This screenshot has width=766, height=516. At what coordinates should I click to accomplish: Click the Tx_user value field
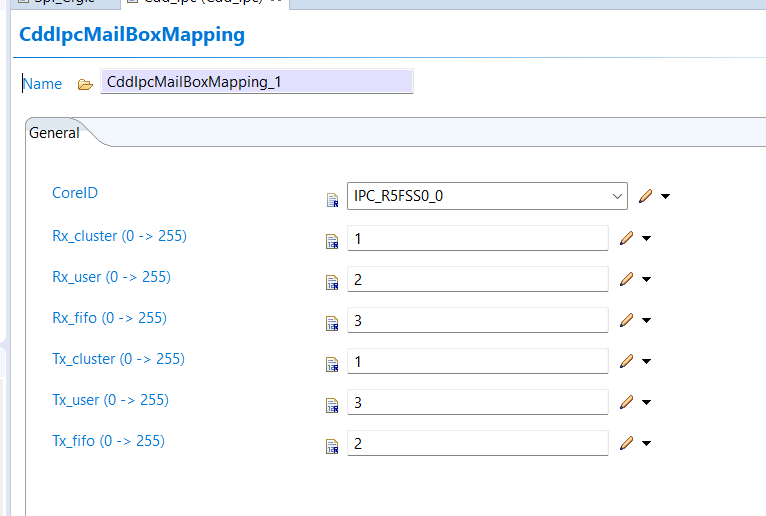[x=478, y=402]
